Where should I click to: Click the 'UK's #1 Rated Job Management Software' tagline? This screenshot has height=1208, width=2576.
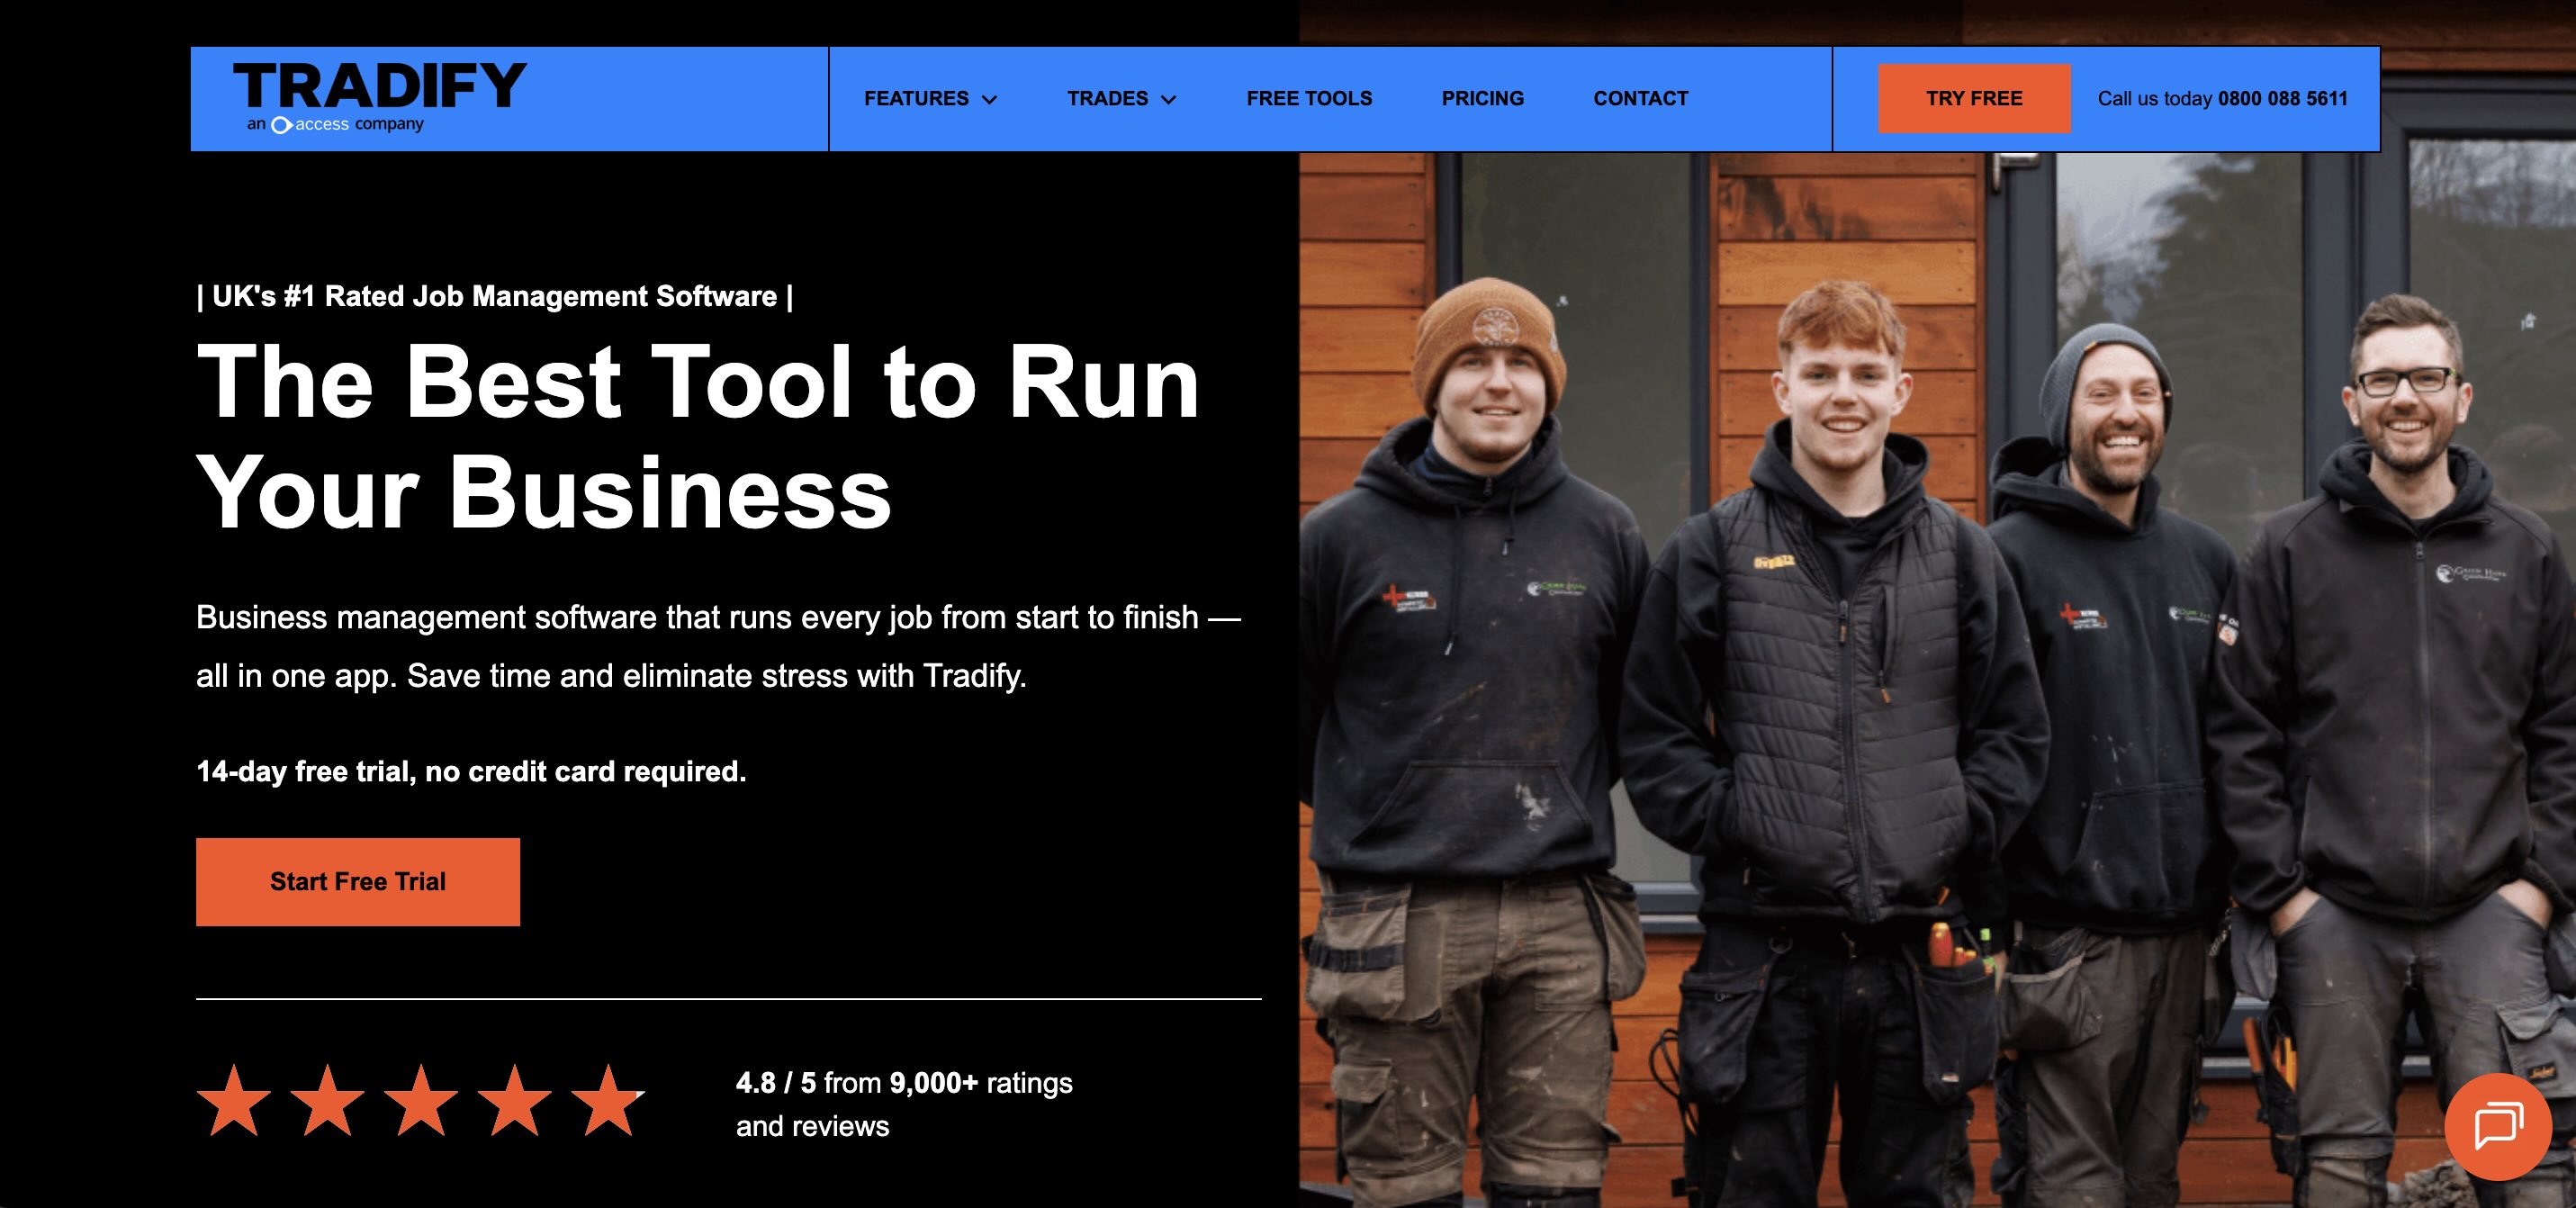click(495, 296)
